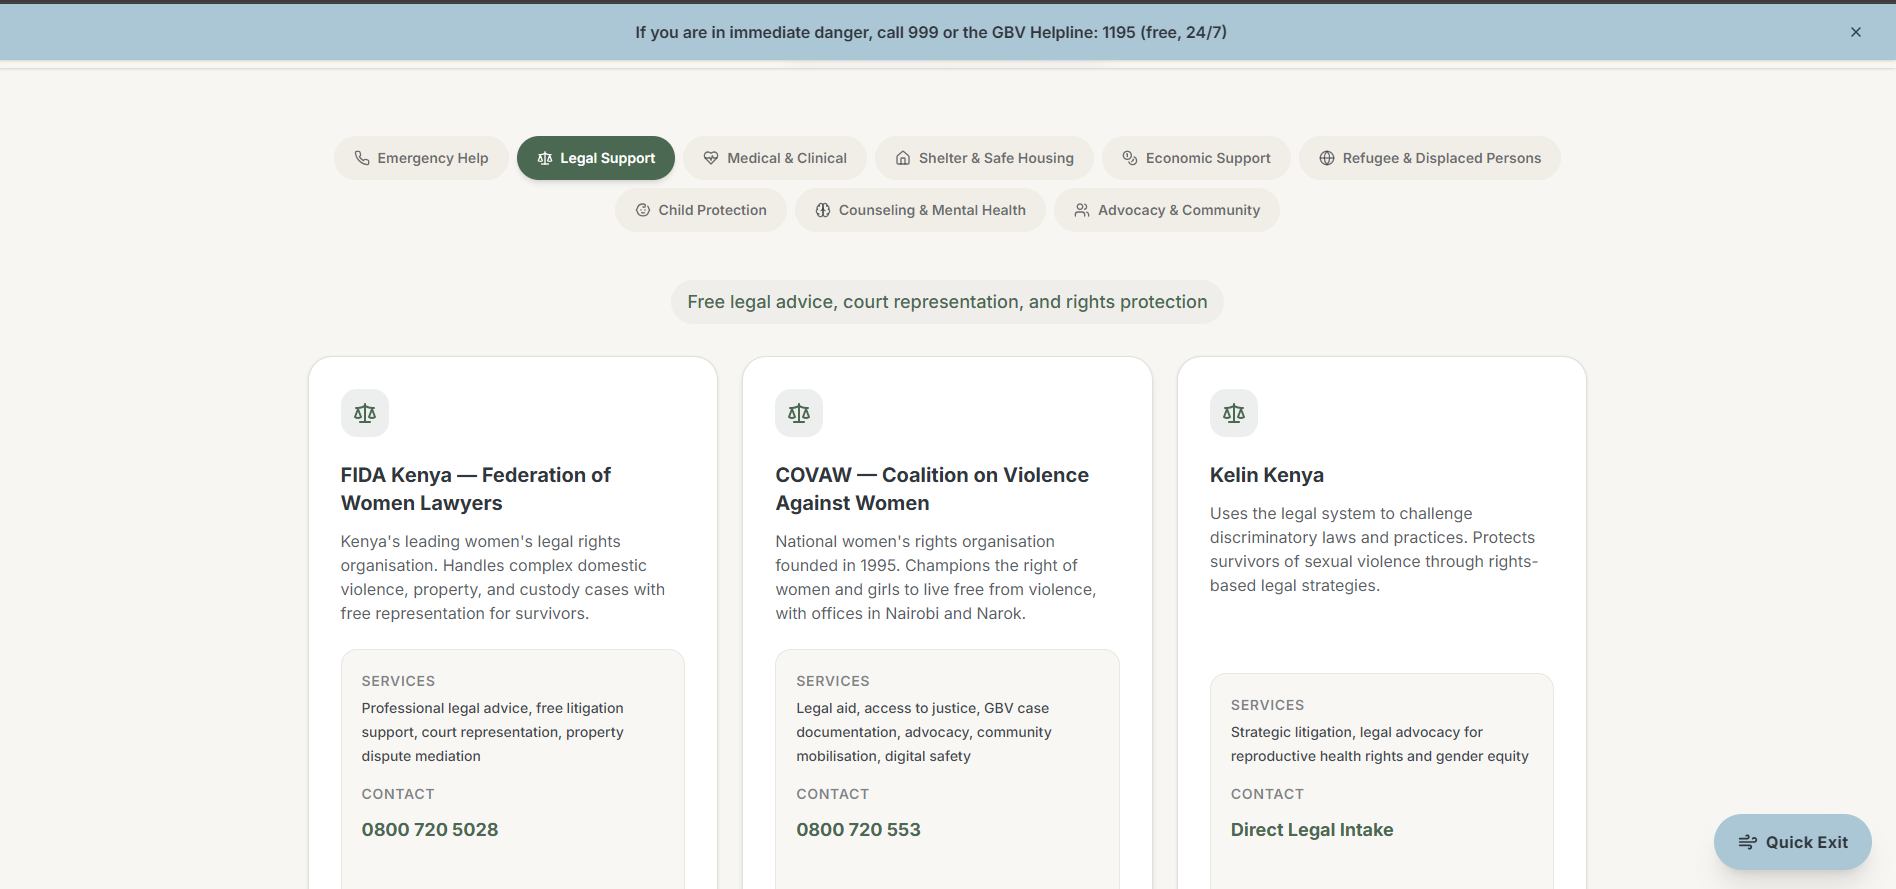This screenshot has height=889, width=1896.
Task: Switch to Medical & Clinical category
Action: (775, 158)
